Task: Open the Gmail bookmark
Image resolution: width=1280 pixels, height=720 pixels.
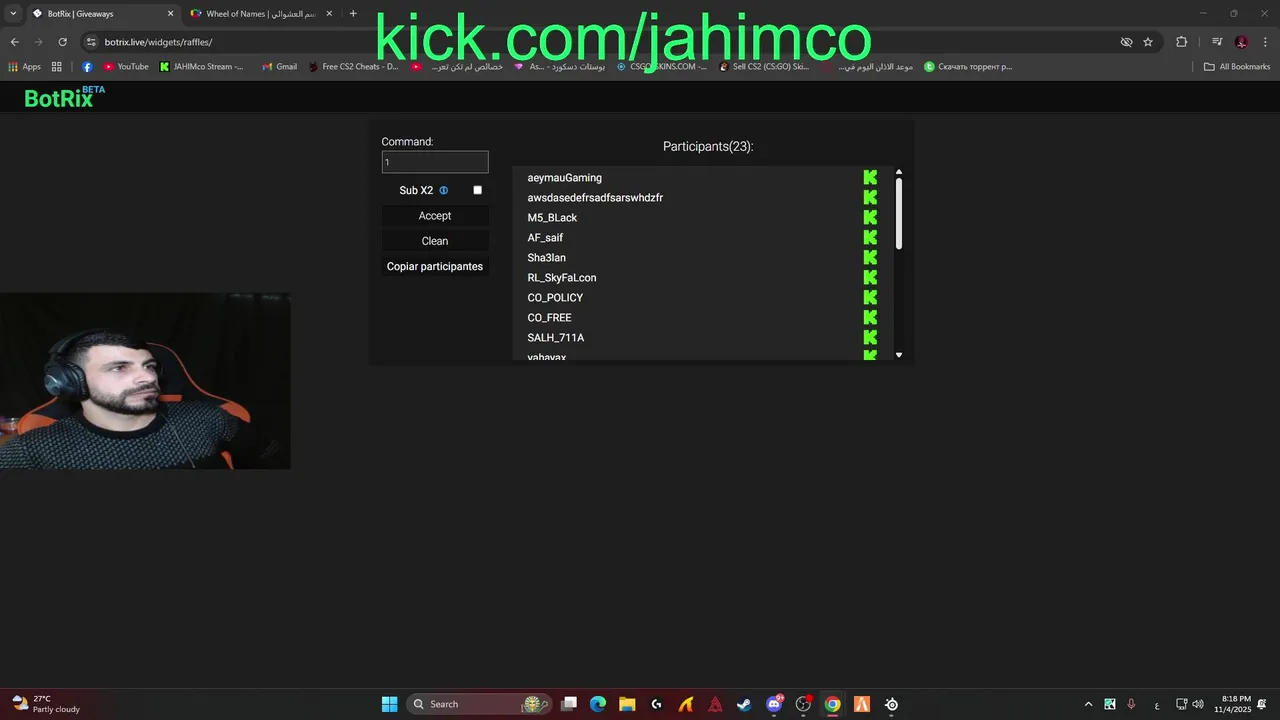Action: (279, 67)
